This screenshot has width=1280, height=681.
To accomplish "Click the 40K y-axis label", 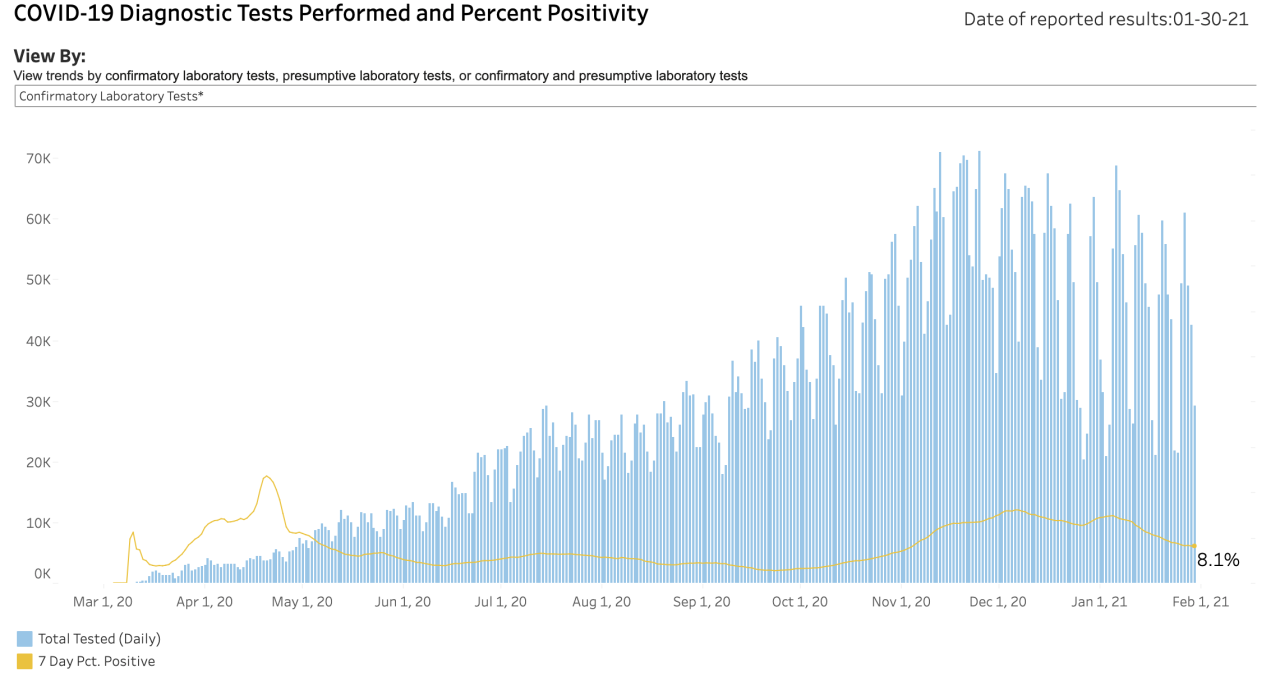I will (38, 341).
